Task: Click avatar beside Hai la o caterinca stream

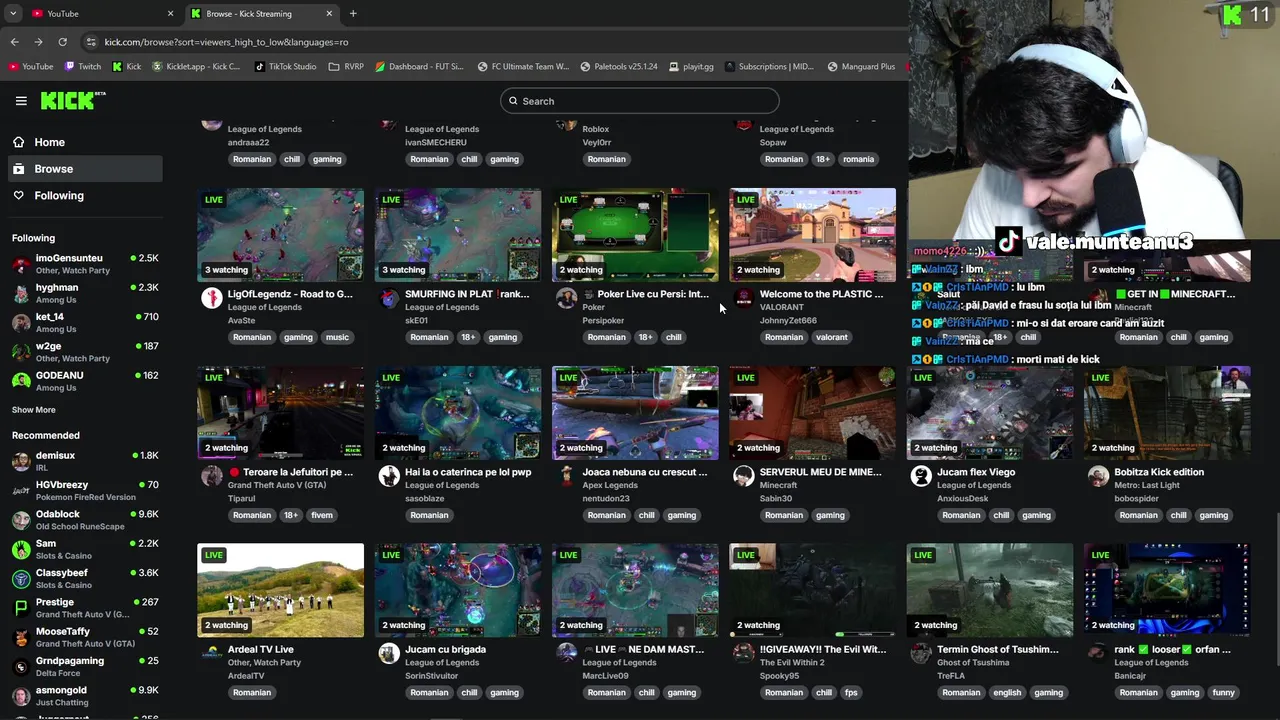Action: pyautogui.click(x=389, y=476)
